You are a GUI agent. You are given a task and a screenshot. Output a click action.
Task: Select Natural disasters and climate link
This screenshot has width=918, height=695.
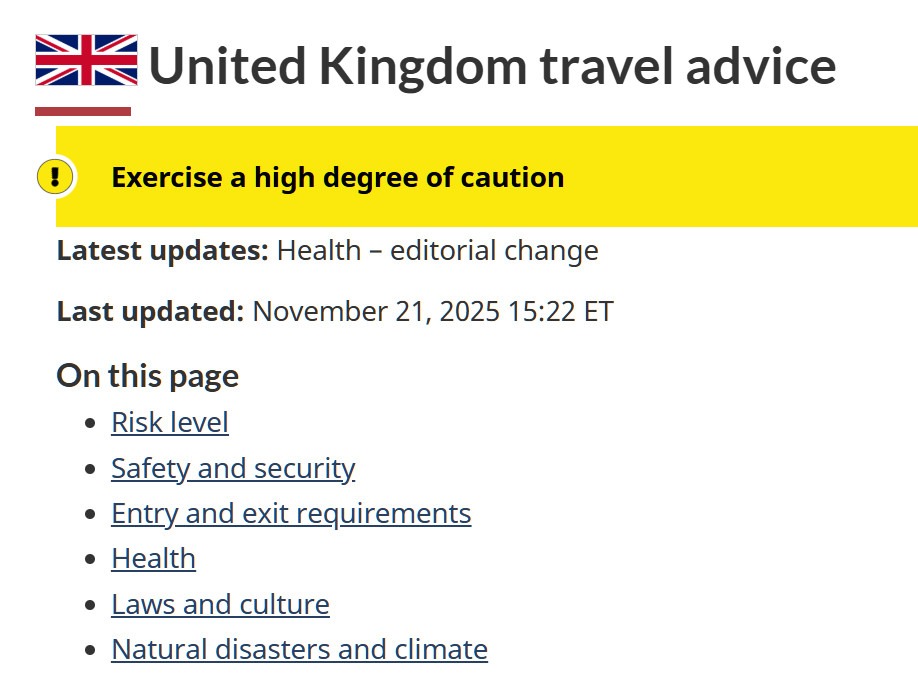[x=299, y=650]
